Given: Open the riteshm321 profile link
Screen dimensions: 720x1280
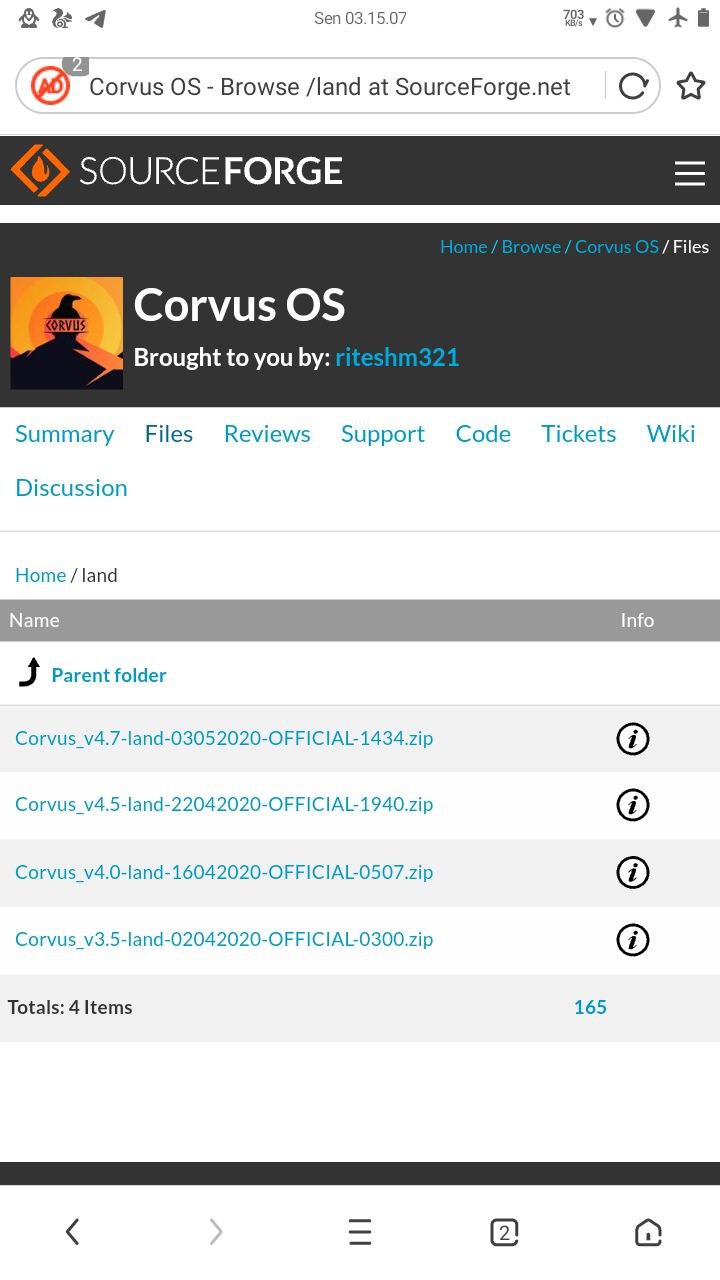Looking at the screenshot, I should pos(397,358).
